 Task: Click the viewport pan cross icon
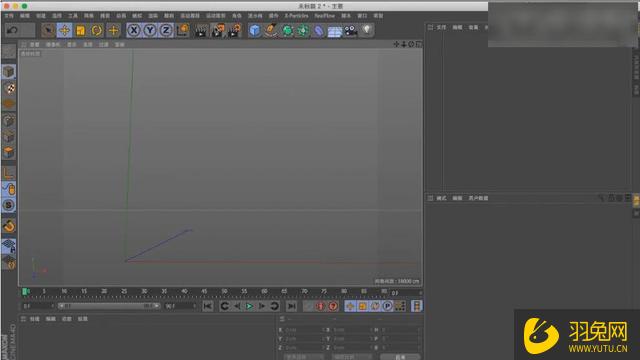(396, 44)
